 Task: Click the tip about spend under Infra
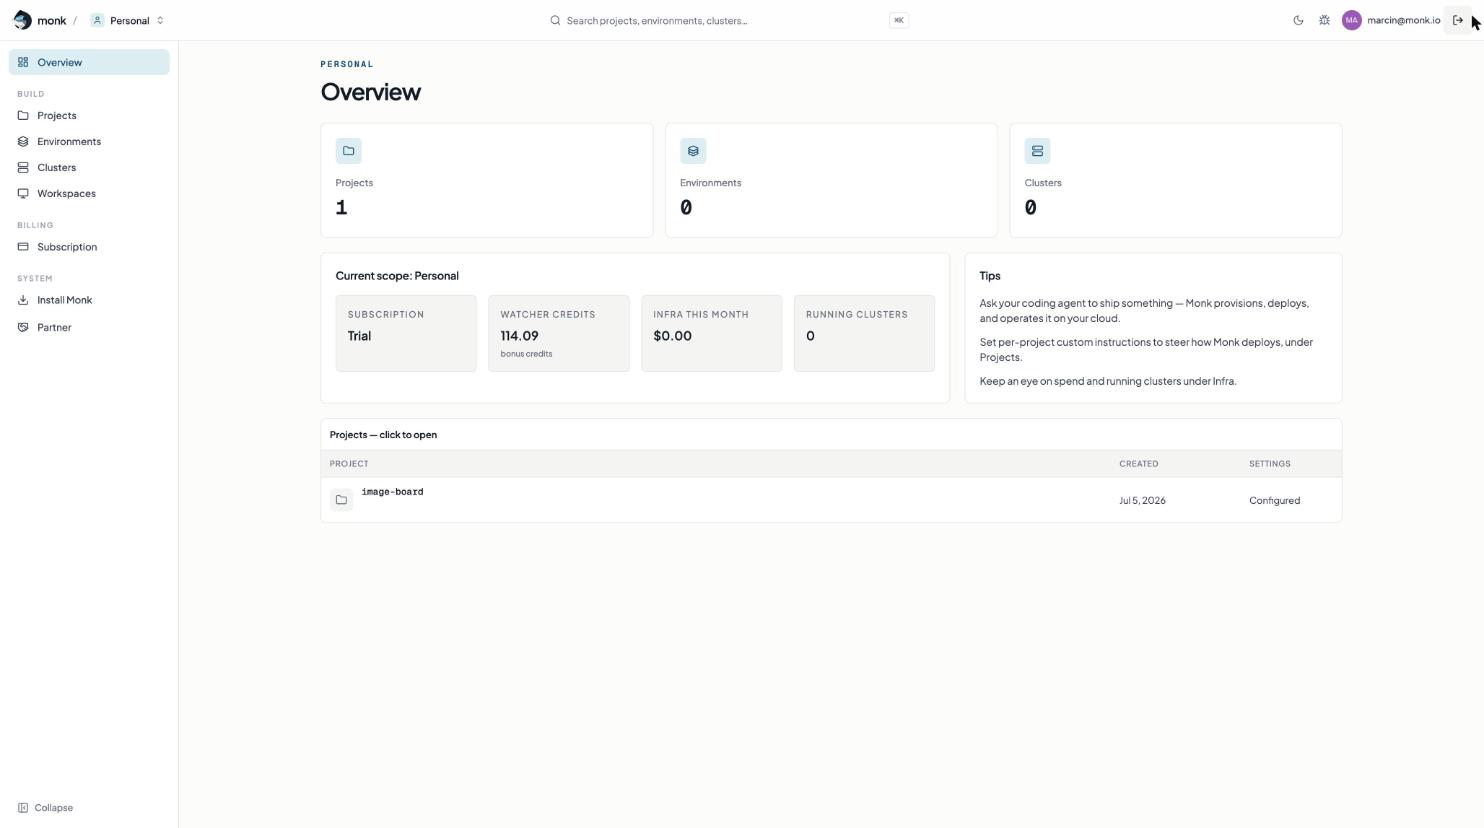[1108, 381]
